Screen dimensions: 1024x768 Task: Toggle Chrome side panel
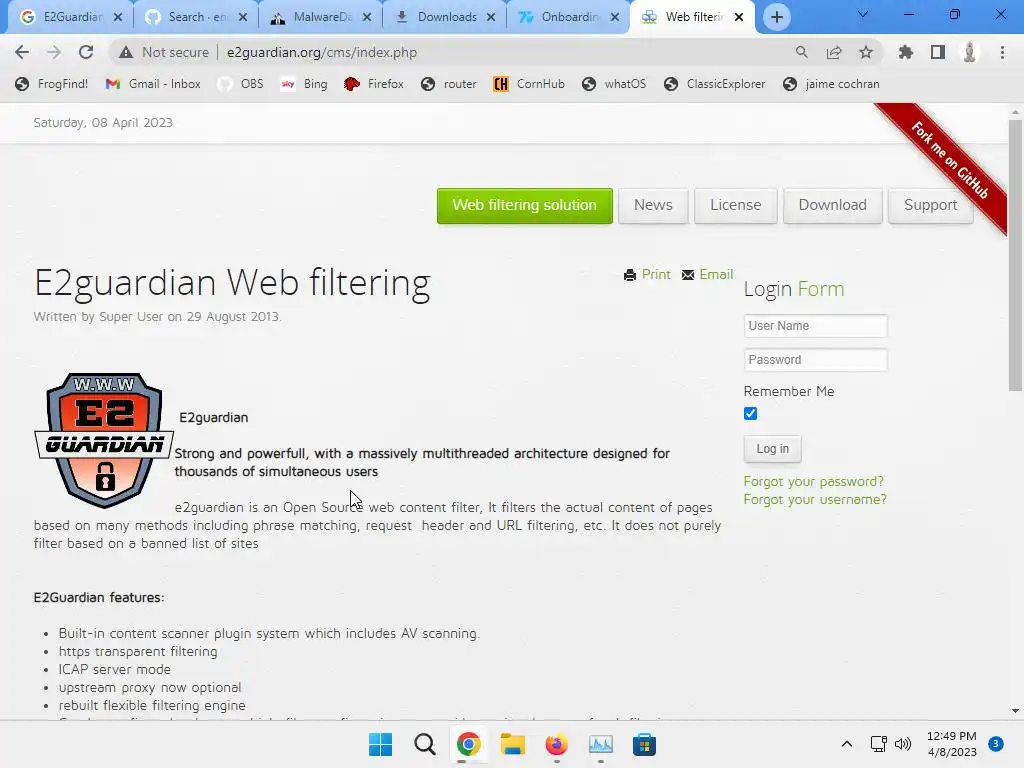click(x=938, y=52)
